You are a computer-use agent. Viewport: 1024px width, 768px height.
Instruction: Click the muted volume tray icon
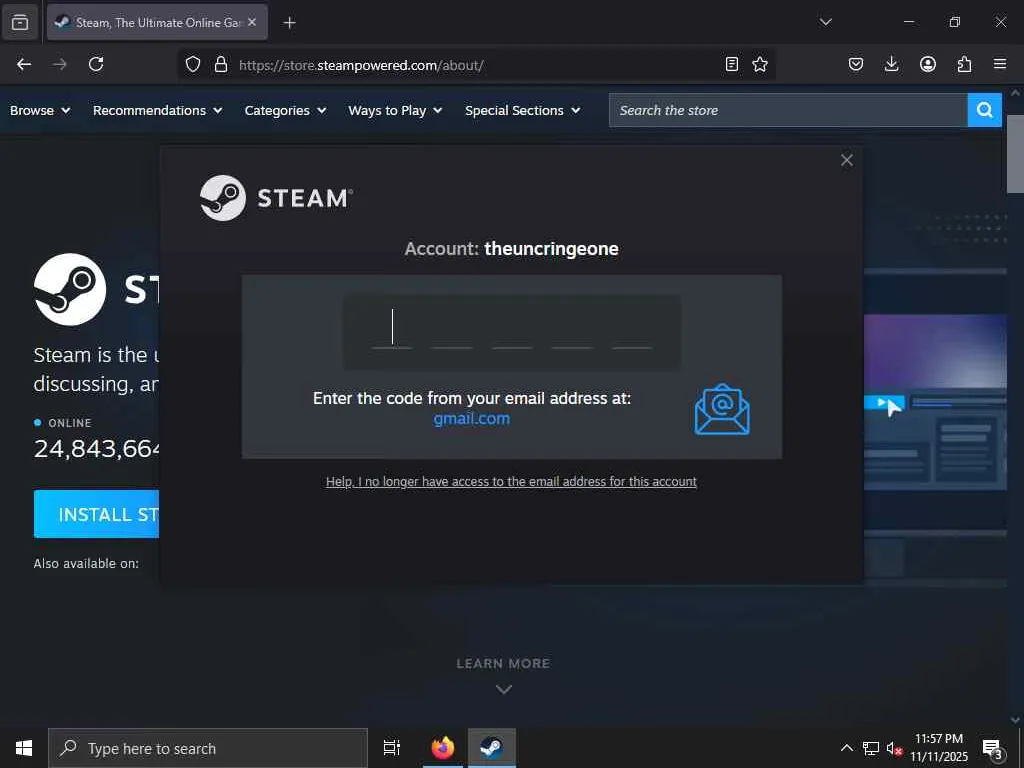pos(894,748)
